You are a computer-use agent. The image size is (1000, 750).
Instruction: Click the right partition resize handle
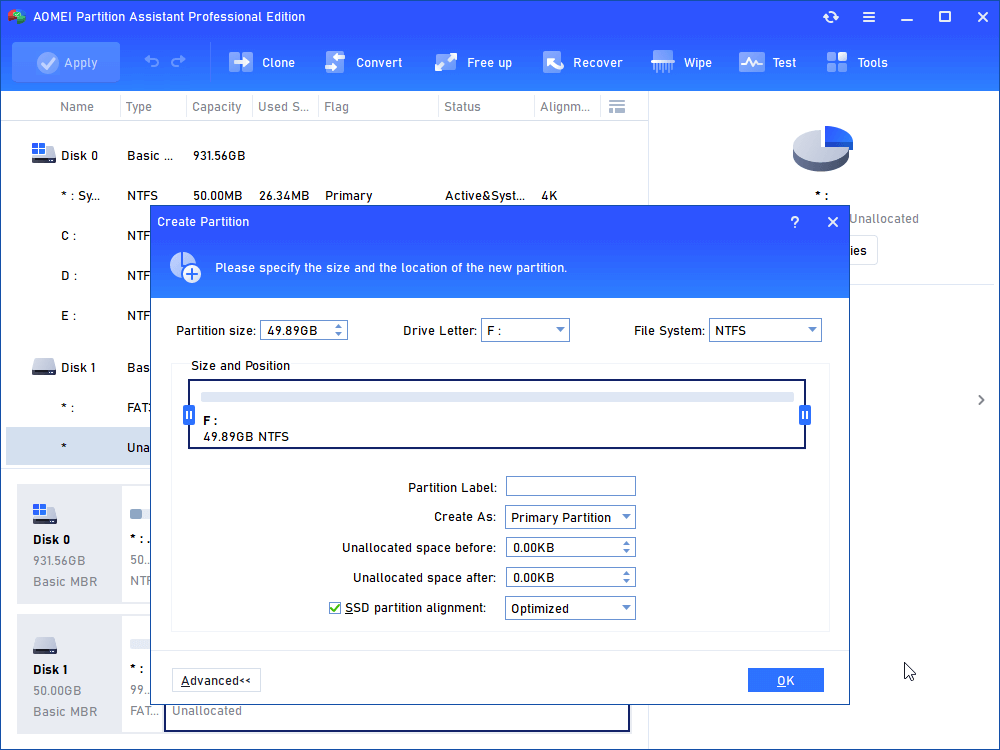[805, 415]
